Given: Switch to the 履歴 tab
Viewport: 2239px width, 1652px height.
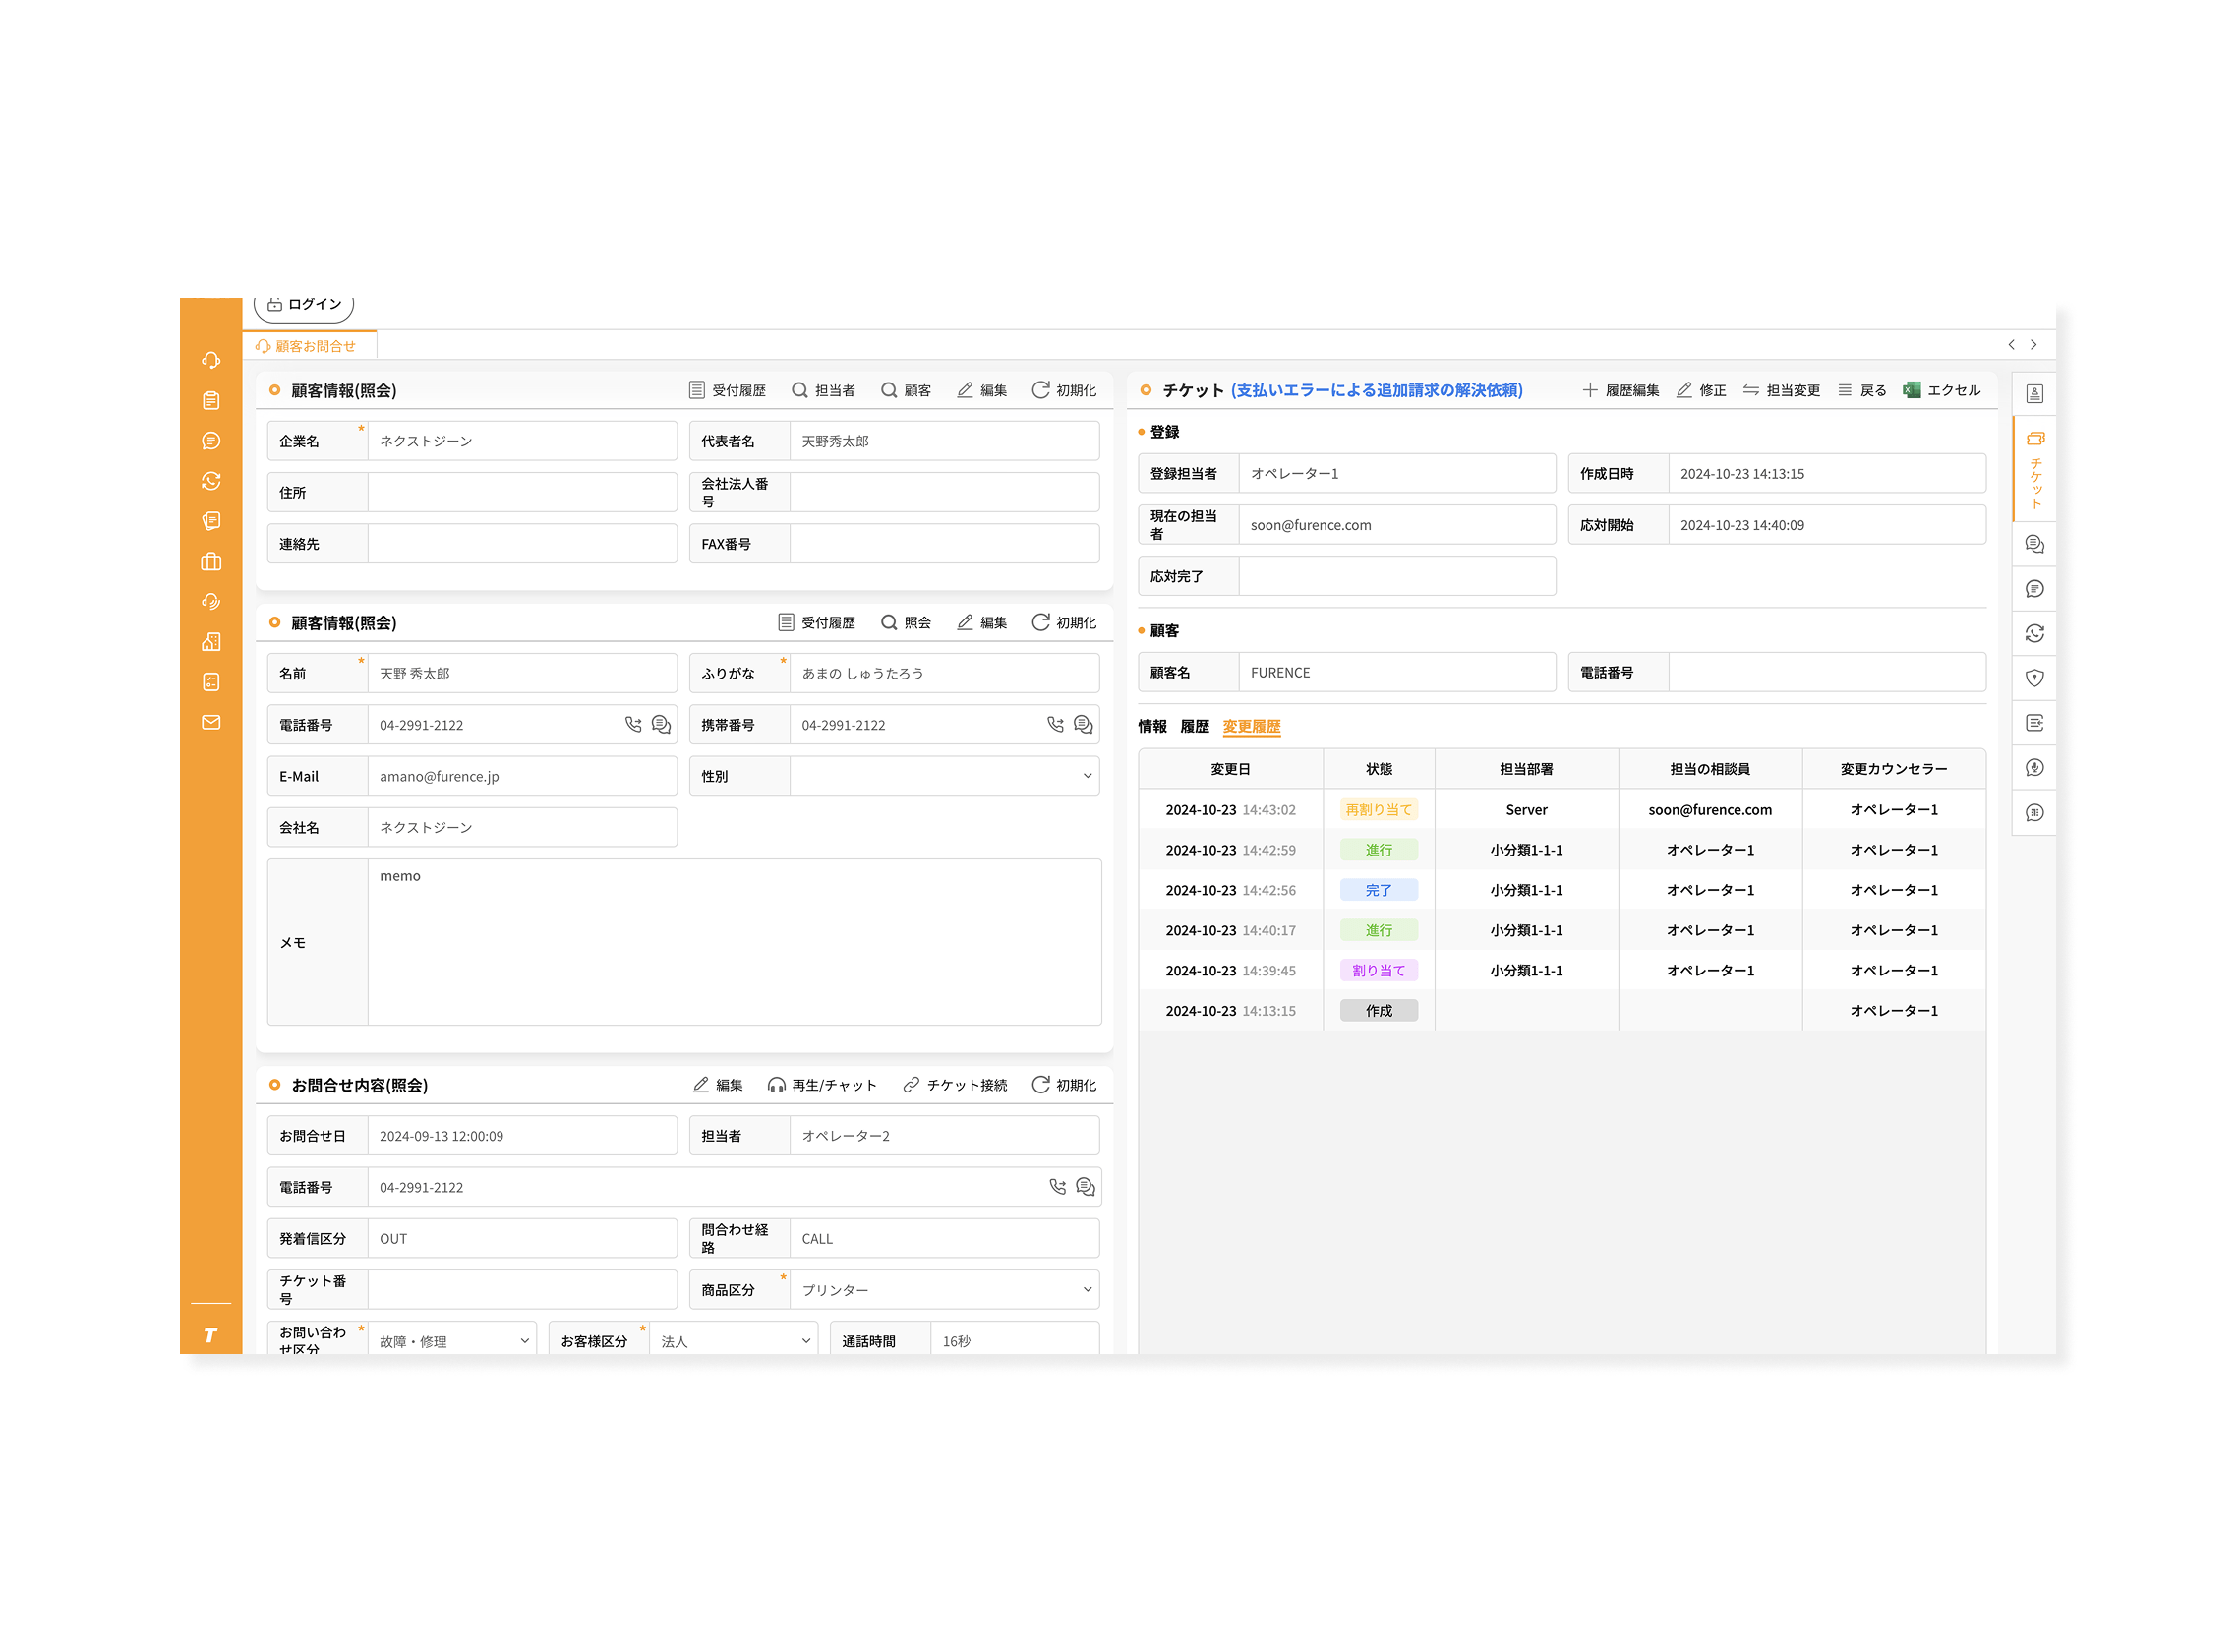Looking at the screenshot, I should click(x=1194, y=726).
